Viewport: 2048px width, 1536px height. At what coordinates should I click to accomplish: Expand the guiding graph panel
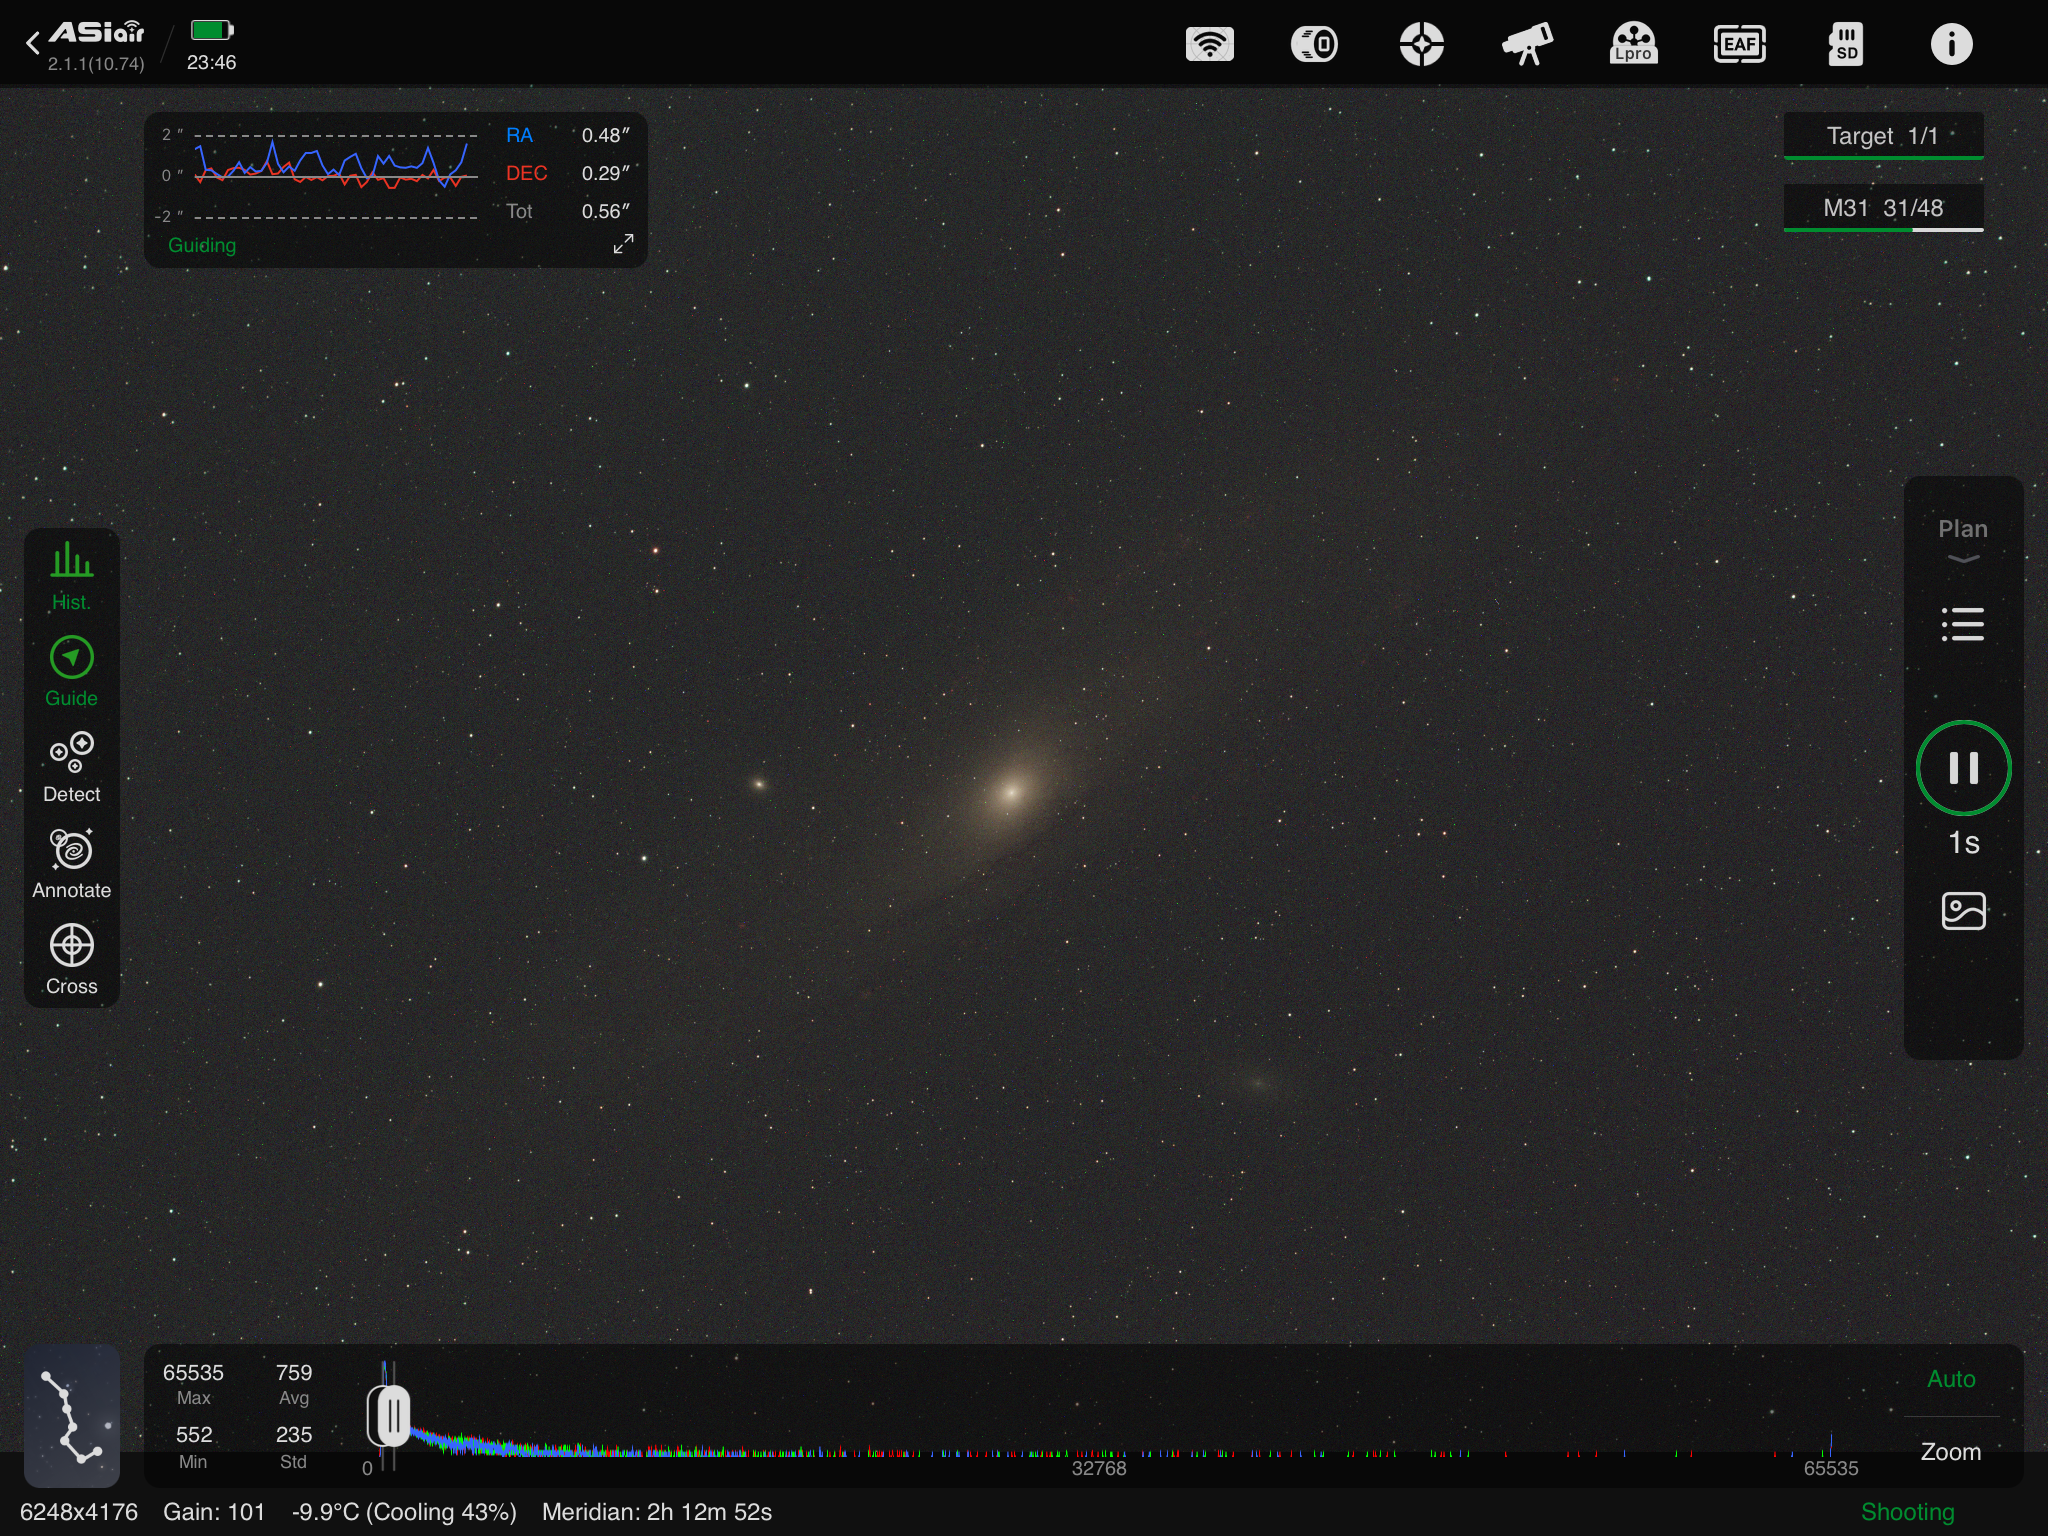click(623, 244)
